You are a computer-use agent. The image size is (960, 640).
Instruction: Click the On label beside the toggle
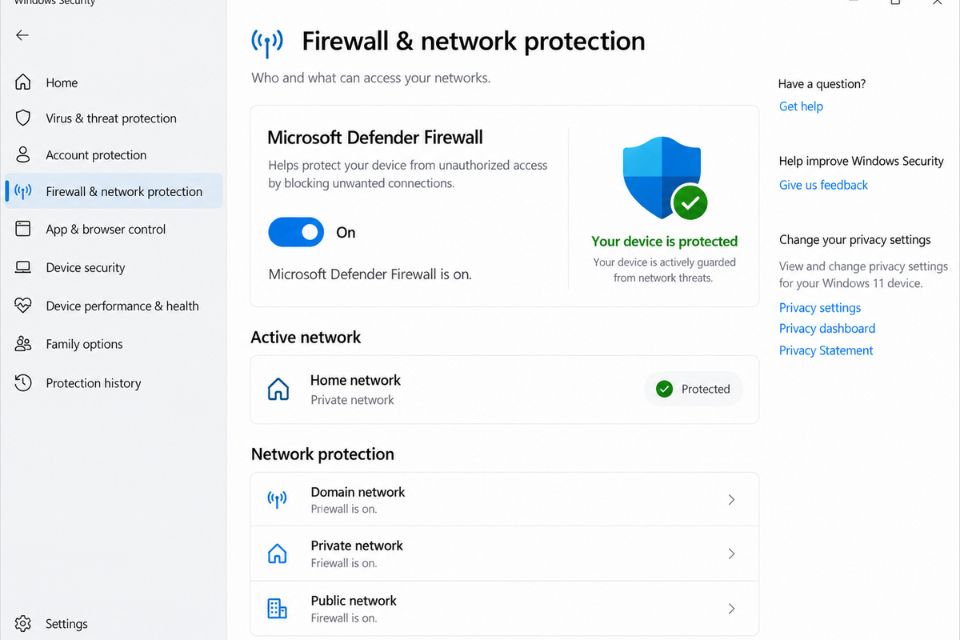[x=346, y=233]
